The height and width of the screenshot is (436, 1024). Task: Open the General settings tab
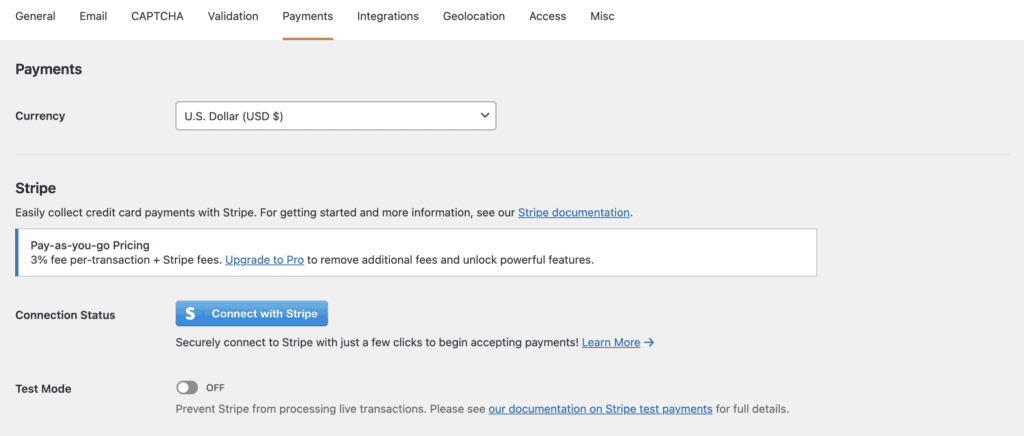pyautogui.click(x=35, y=16)
